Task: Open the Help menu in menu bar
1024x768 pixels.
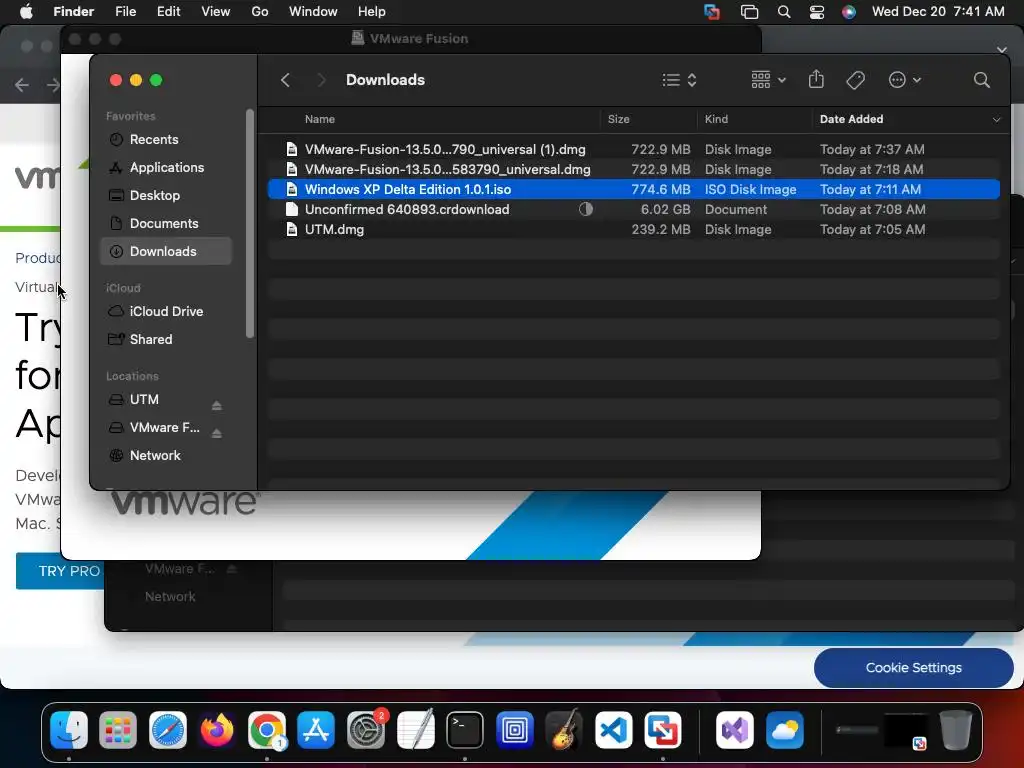Action: pos(372,12)
